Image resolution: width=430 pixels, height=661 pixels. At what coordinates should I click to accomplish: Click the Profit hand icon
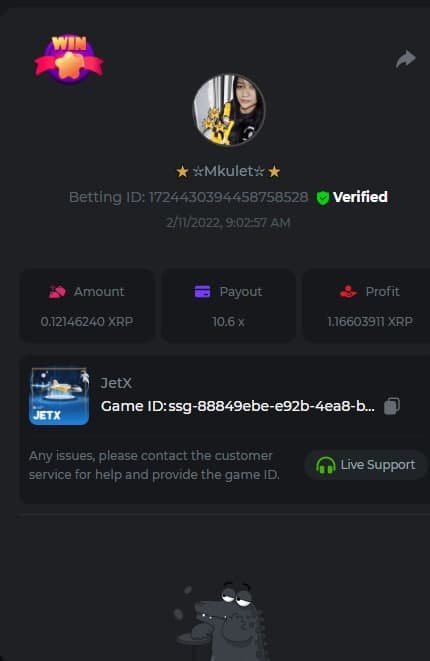(348, 291)
